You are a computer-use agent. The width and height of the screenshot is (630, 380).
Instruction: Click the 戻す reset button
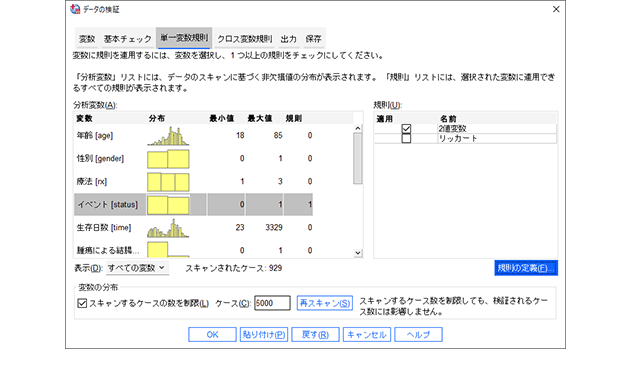tap(315, 335)
